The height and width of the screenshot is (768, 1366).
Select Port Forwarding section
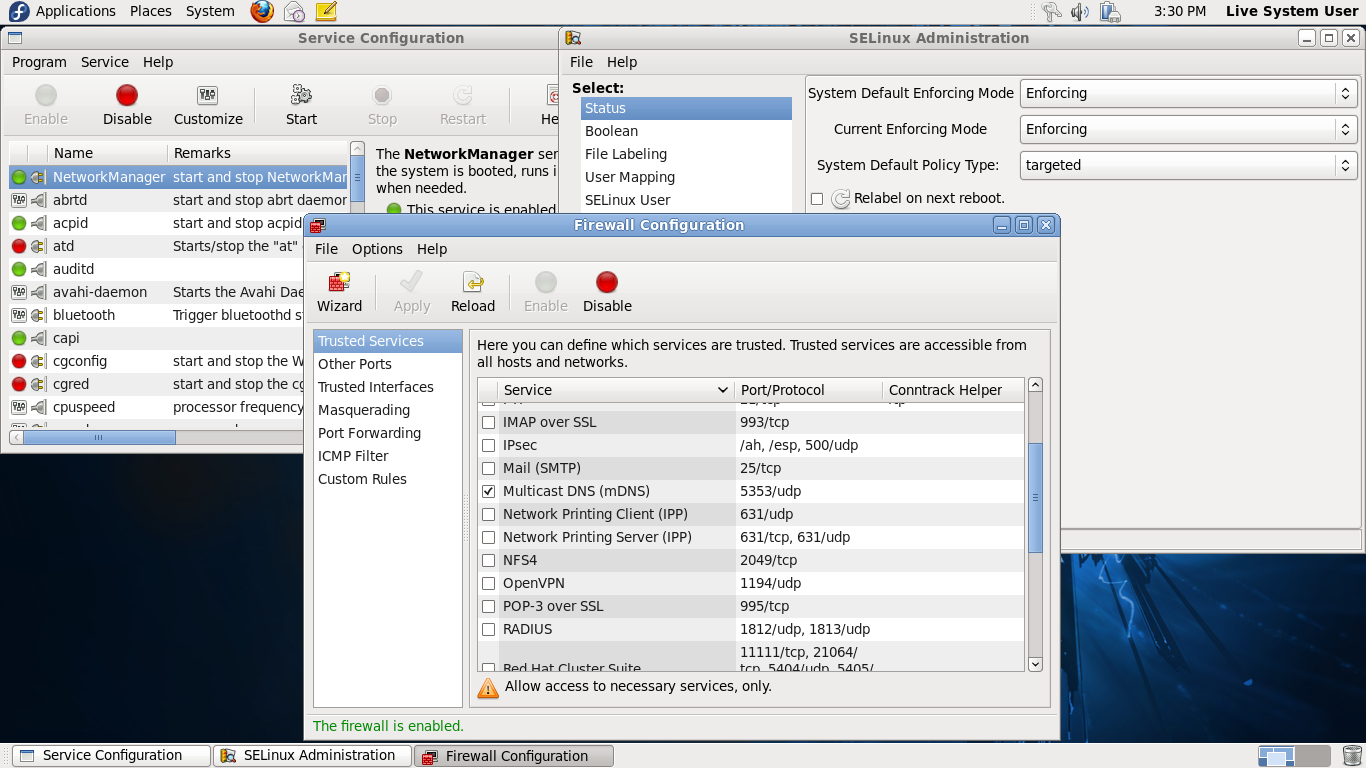pos(388,433)
